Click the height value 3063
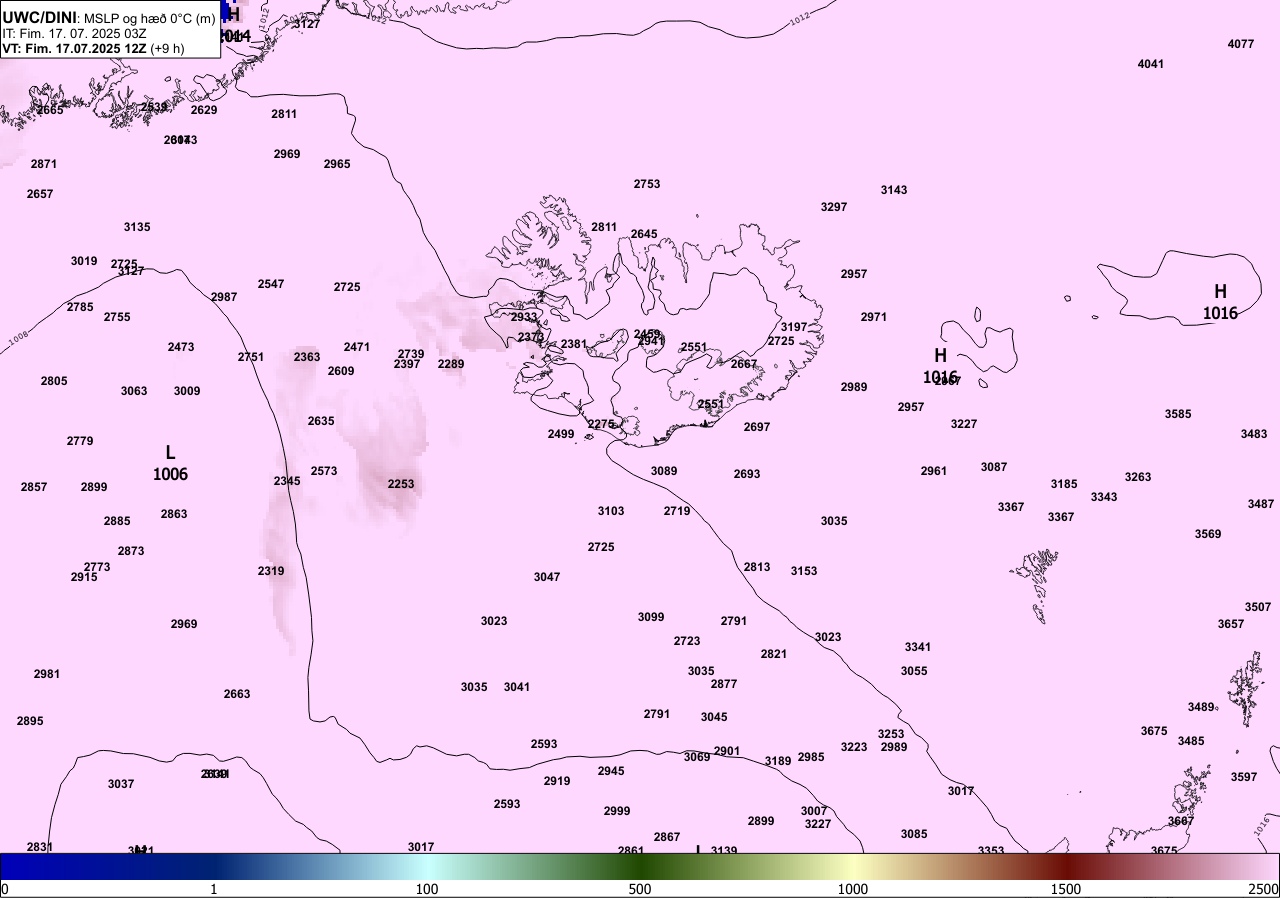 (134, 391)
